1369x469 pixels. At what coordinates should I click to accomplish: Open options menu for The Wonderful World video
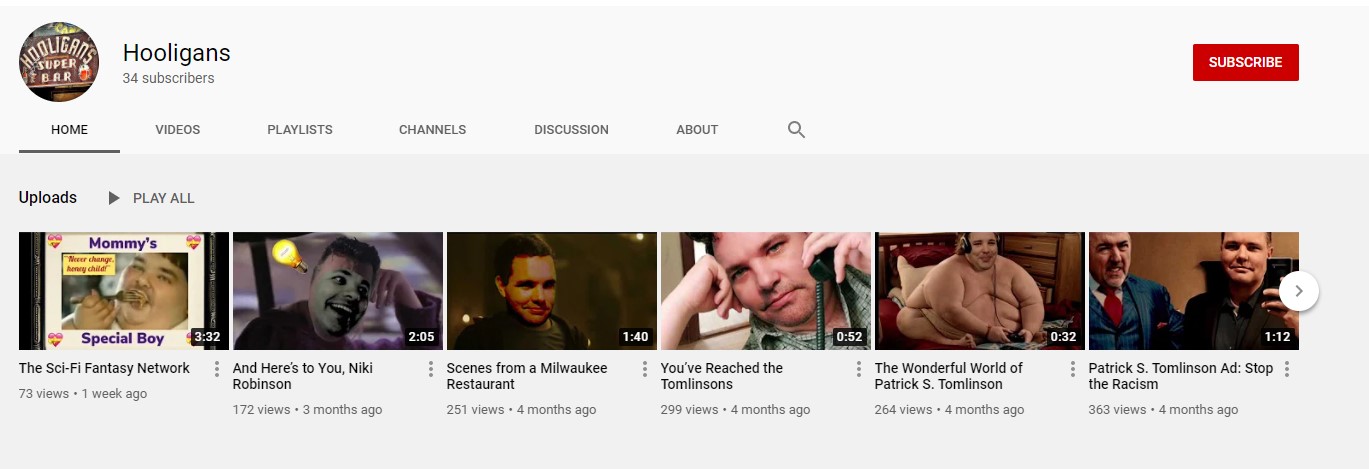[1073, 369]
